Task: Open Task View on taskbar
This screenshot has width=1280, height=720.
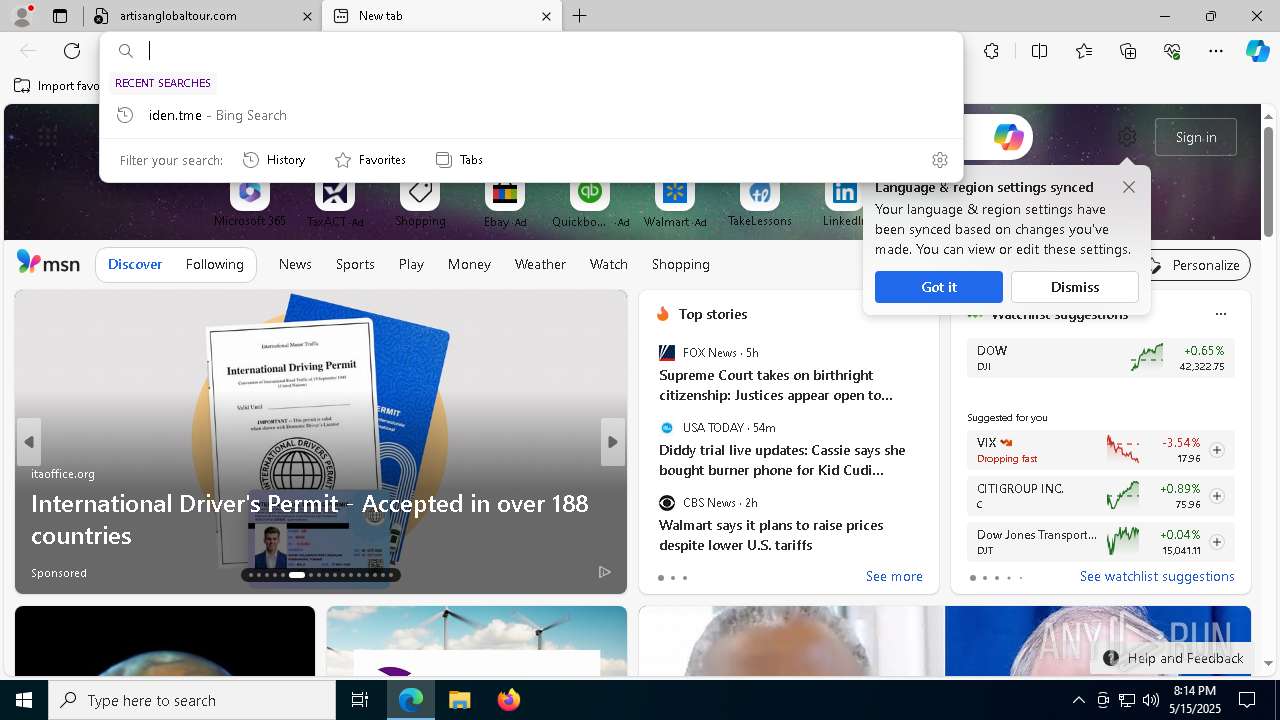Action: click(x=360, y=700)
